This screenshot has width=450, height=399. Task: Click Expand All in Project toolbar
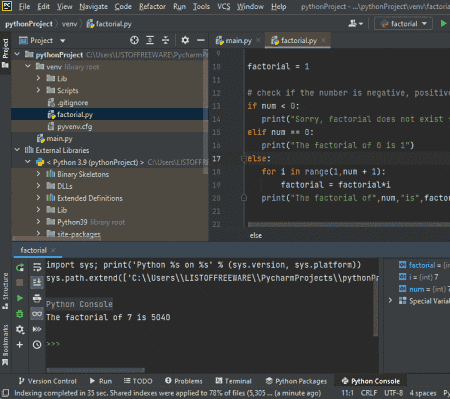150,40
